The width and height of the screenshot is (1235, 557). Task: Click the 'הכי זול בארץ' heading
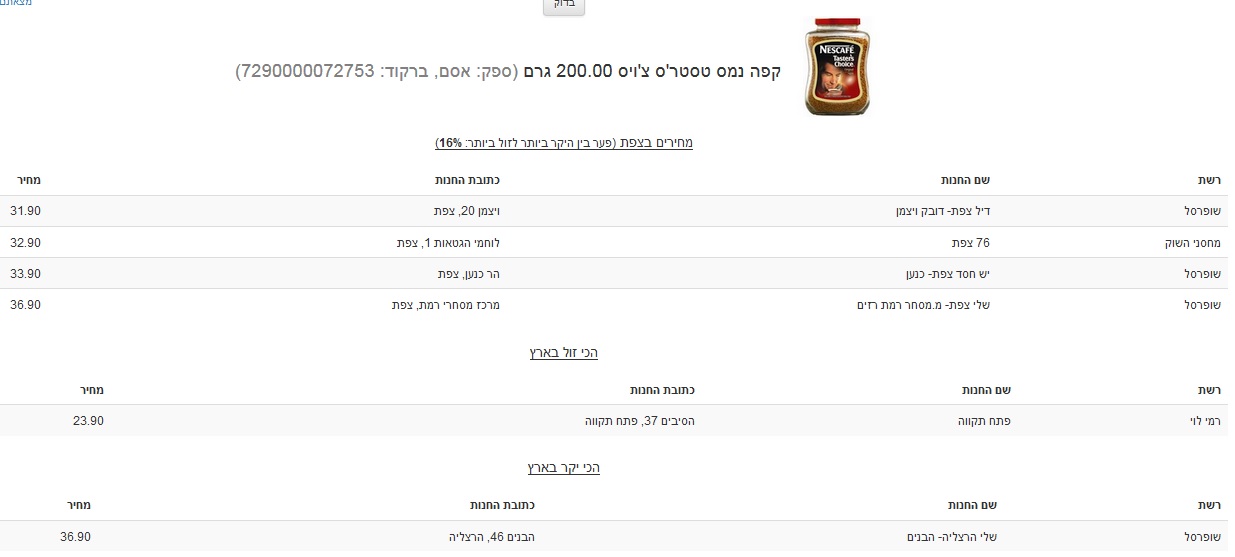[564, 353]
